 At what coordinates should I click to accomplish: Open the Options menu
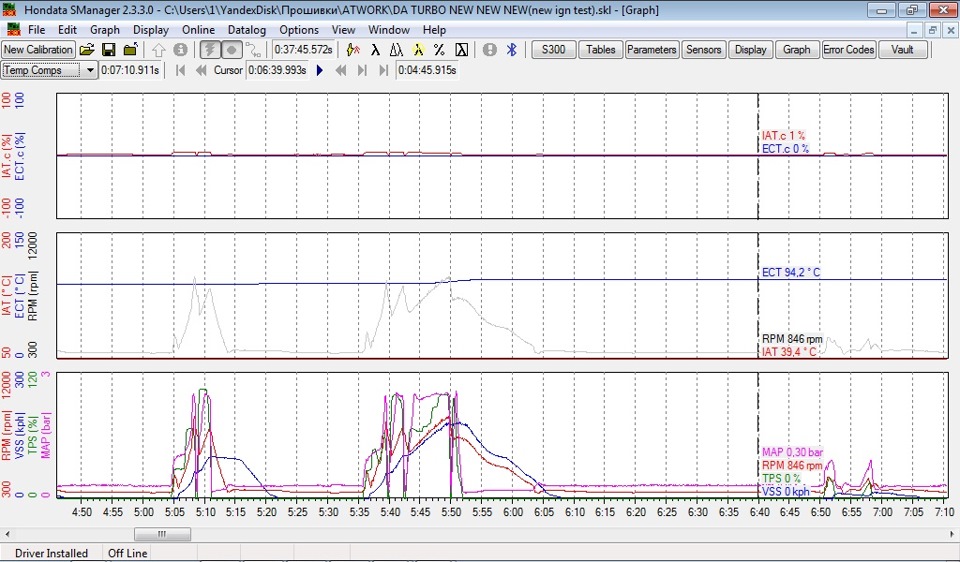(299, 29)
